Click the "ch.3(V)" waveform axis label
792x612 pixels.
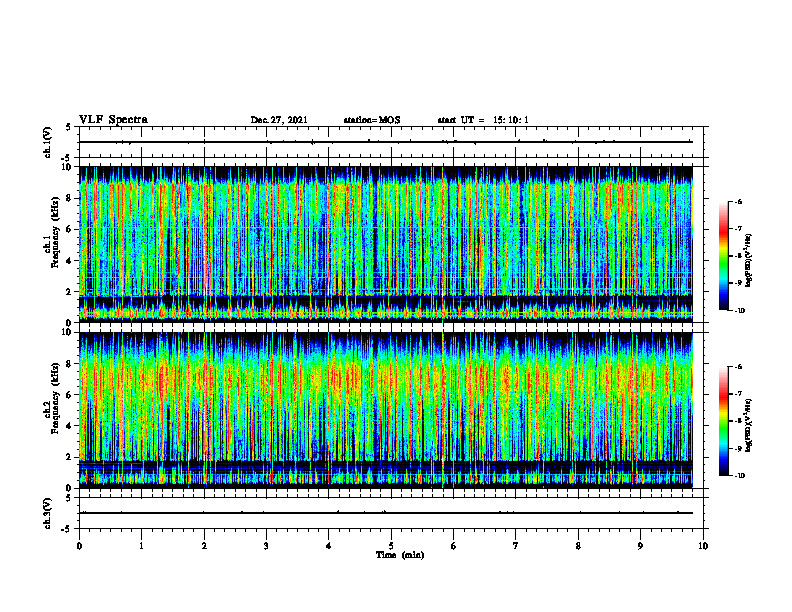pyautogui.click(x=48, y=513)
